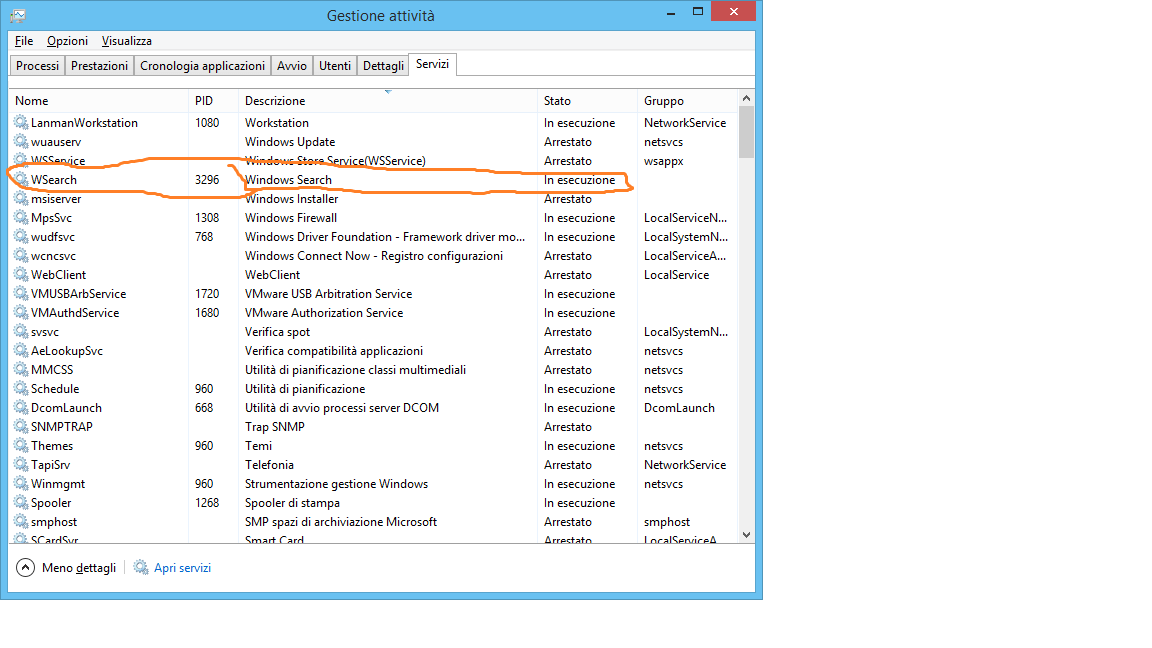Screen dimensions: 1152x648
Task: Sort services by Nome column header
Action: (99, 101)
